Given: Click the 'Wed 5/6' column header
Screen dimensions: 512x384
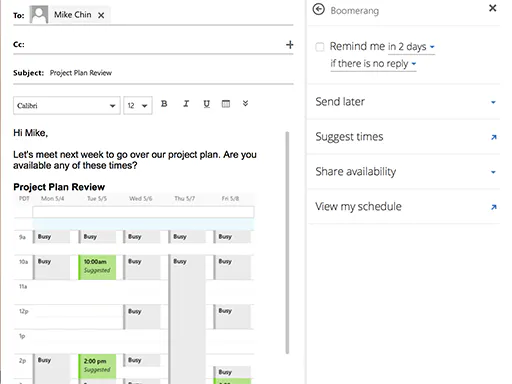Looking at the screenshot, I should 141,198.
